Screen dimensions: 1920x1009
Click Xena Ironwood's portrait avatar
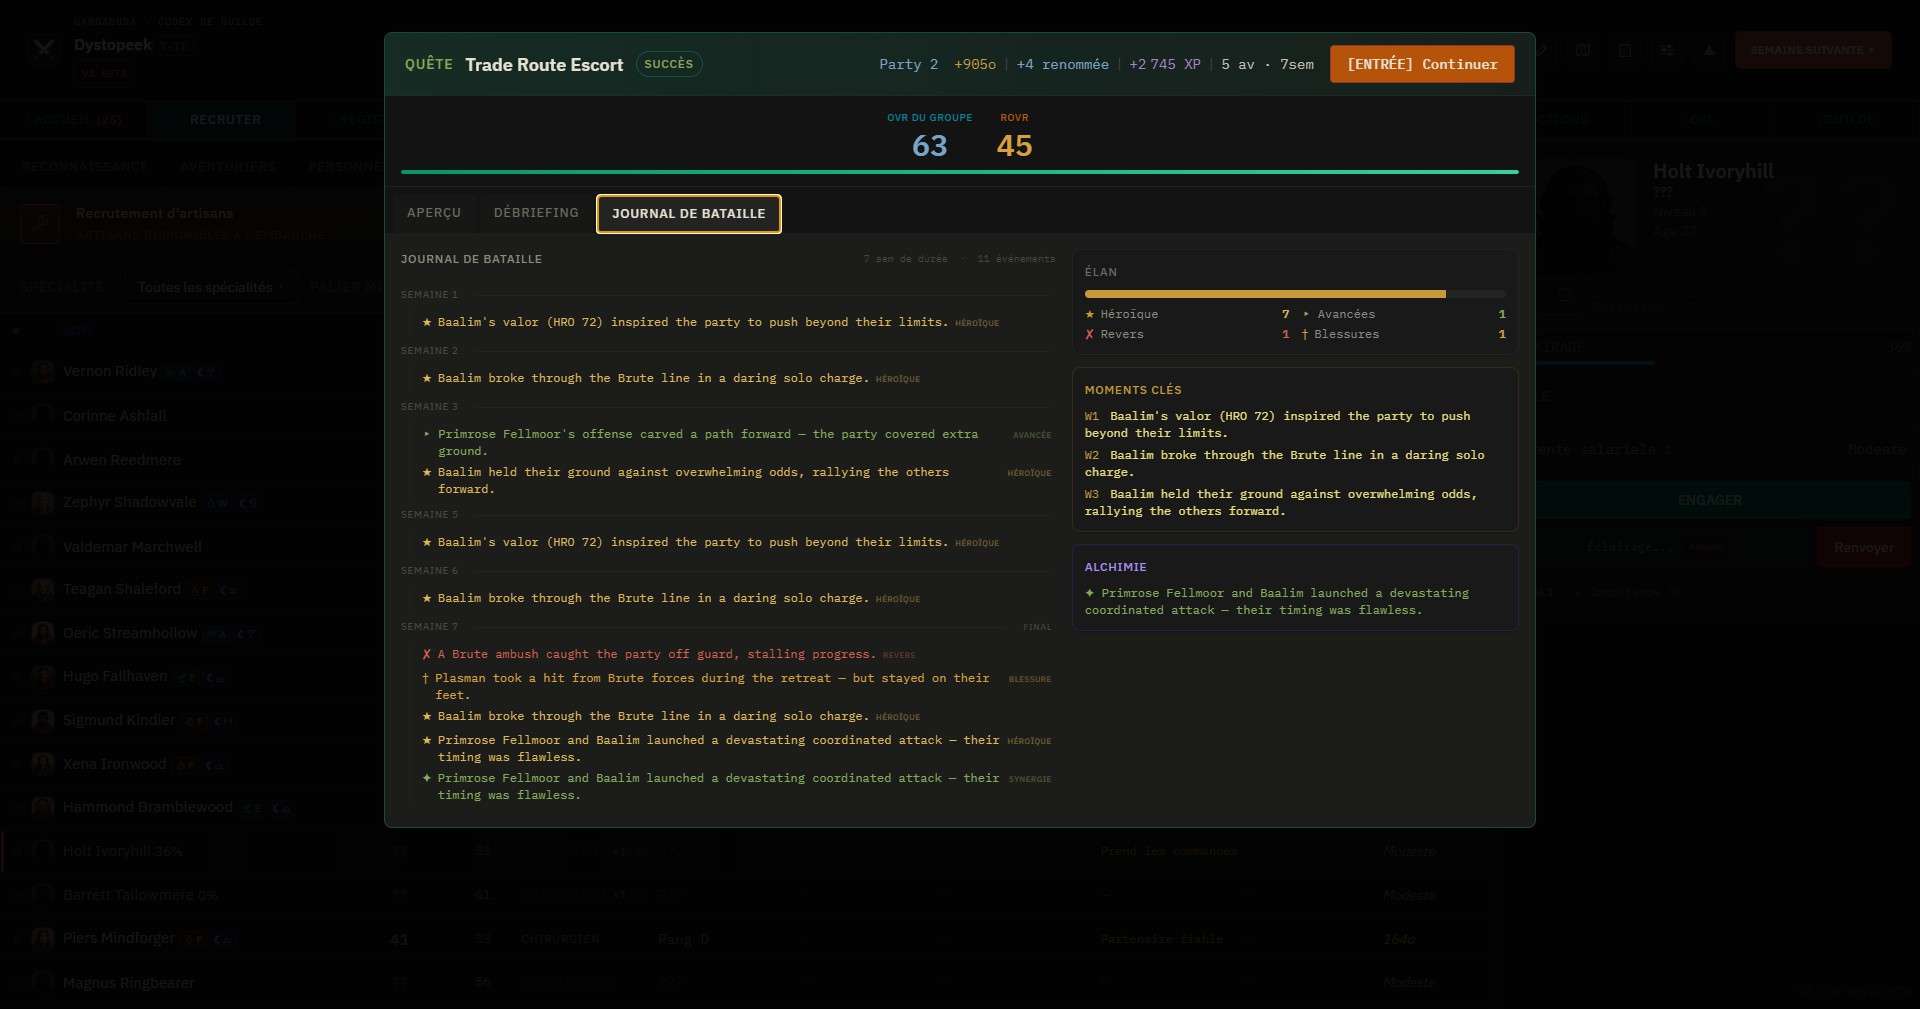[42, 764]
